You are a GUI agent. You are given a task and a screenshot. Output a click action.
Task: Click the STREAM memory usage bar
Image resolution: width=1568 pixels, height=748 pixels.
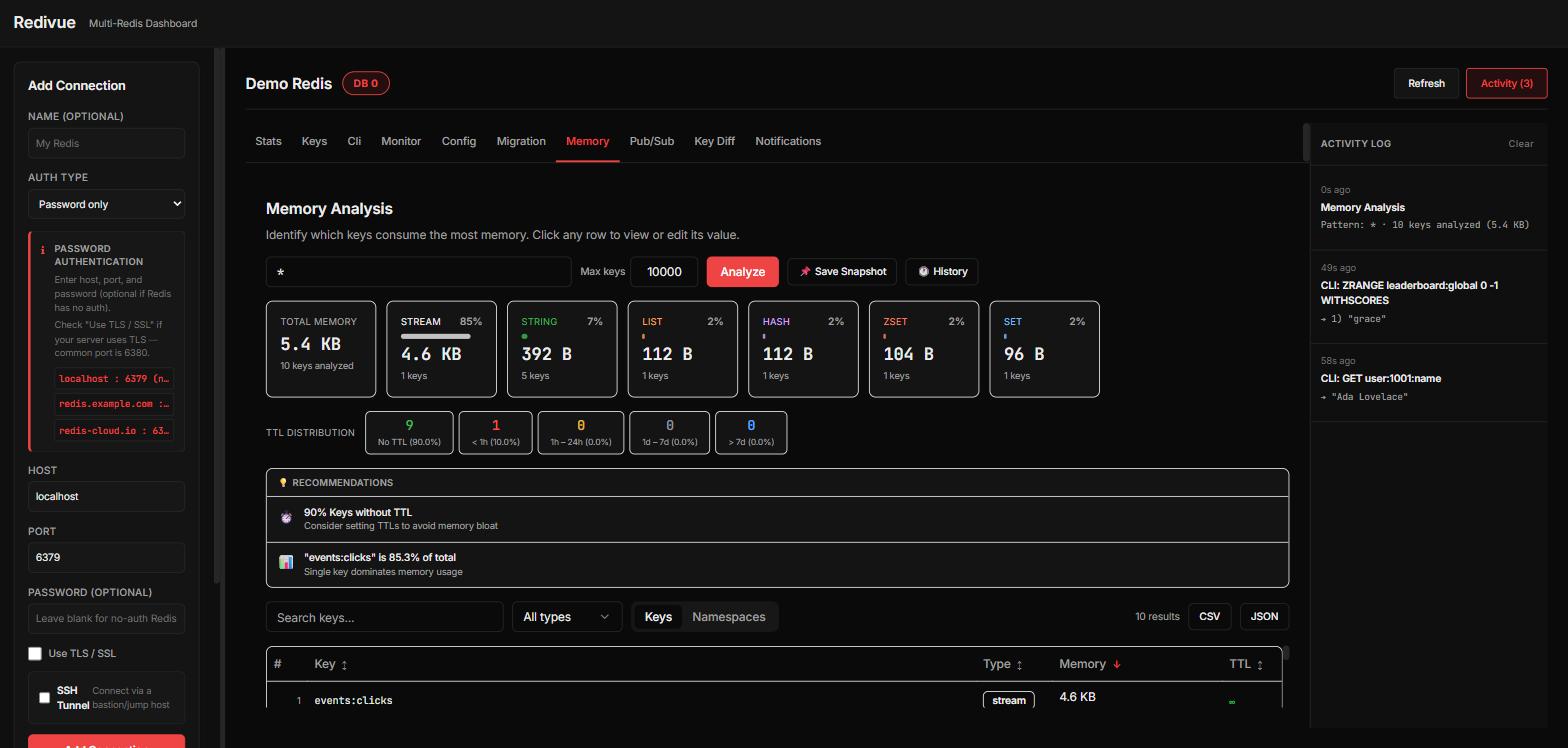pos(436,336)
